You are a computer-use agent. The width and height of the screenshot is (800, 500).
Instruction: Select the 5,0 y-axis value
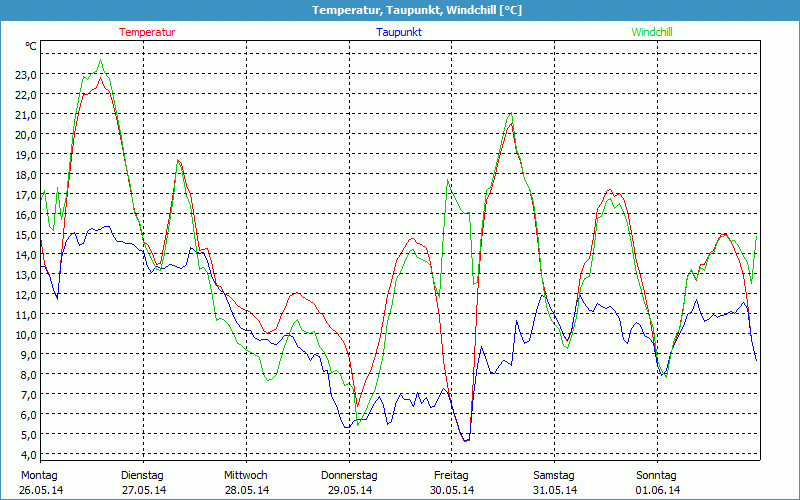coord(28,435)
